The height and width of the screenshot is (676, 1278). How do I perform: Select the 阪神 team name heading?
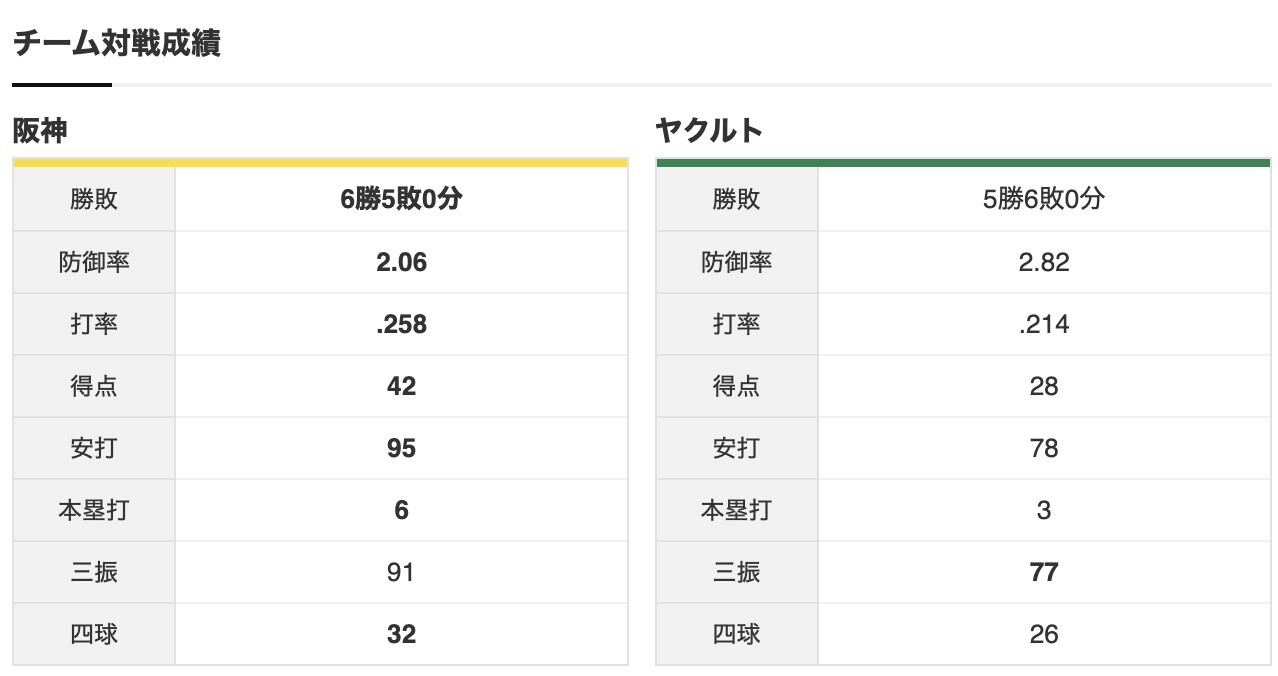click(x=40, y=131)
